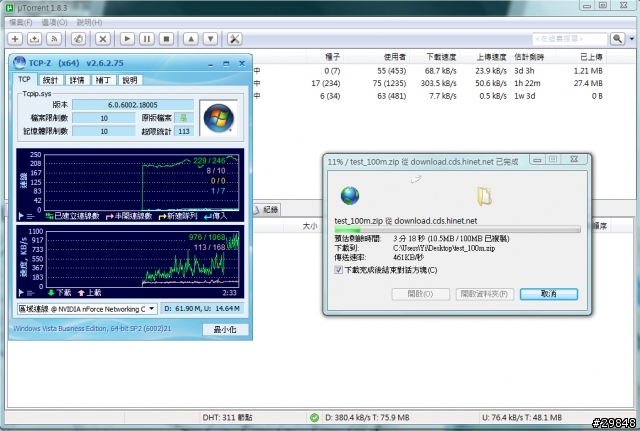
Task: Click the 上傳速度 column header
Action: coord(491,57)
